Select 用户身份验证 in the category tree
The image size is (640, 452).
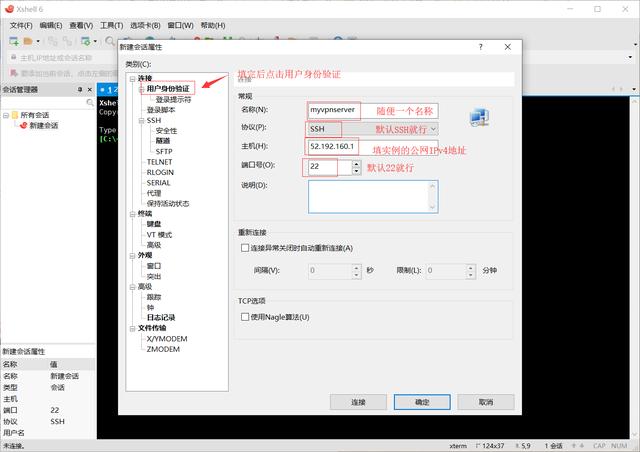pos(168,89)
